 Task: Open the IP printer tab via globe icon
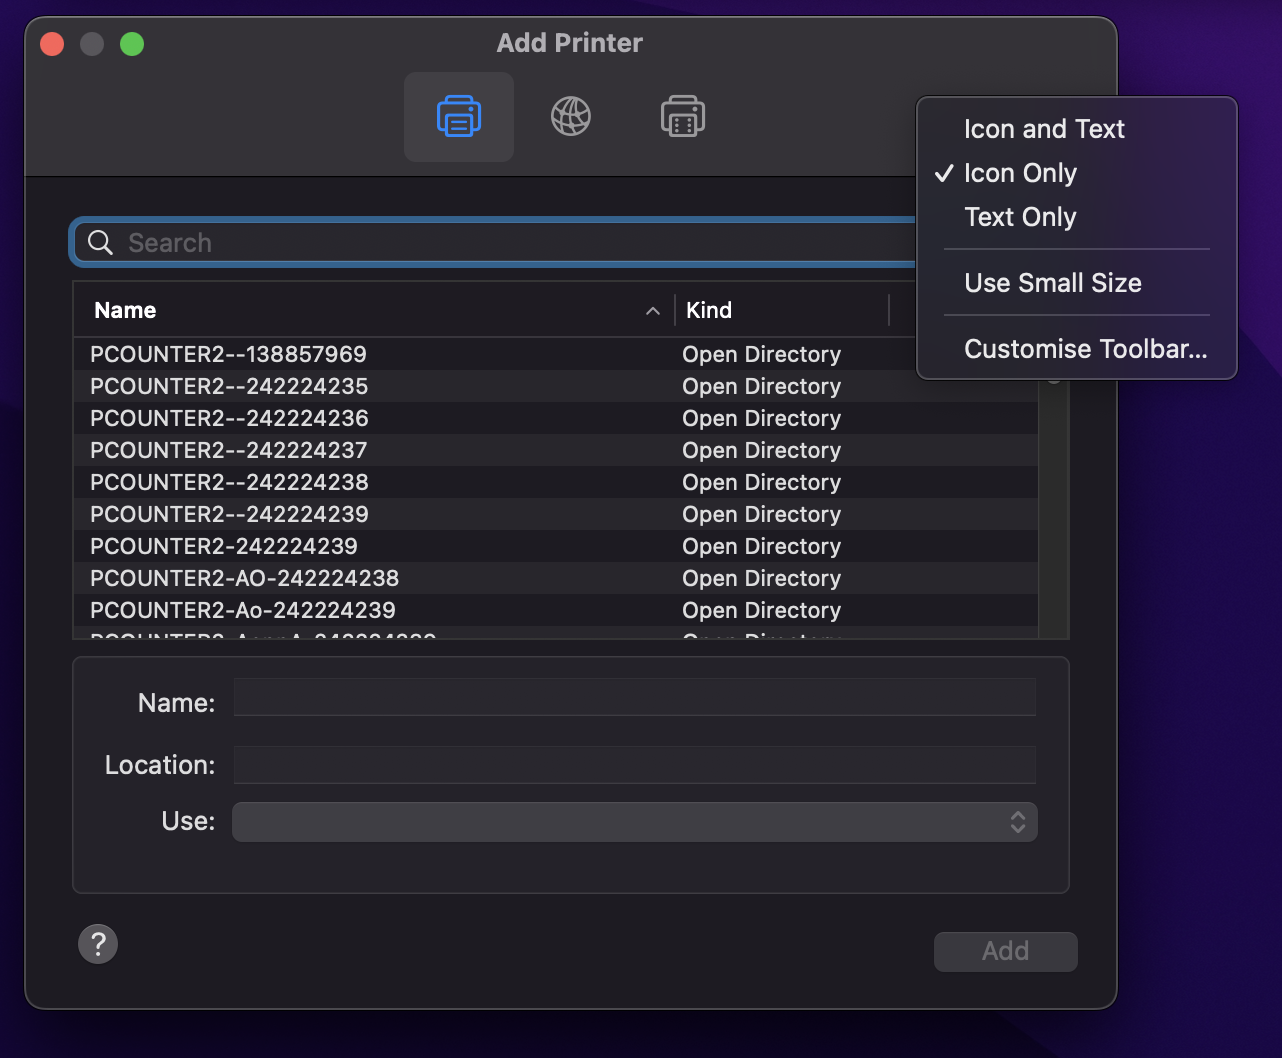pyautogui.click(x=570, y=116)
